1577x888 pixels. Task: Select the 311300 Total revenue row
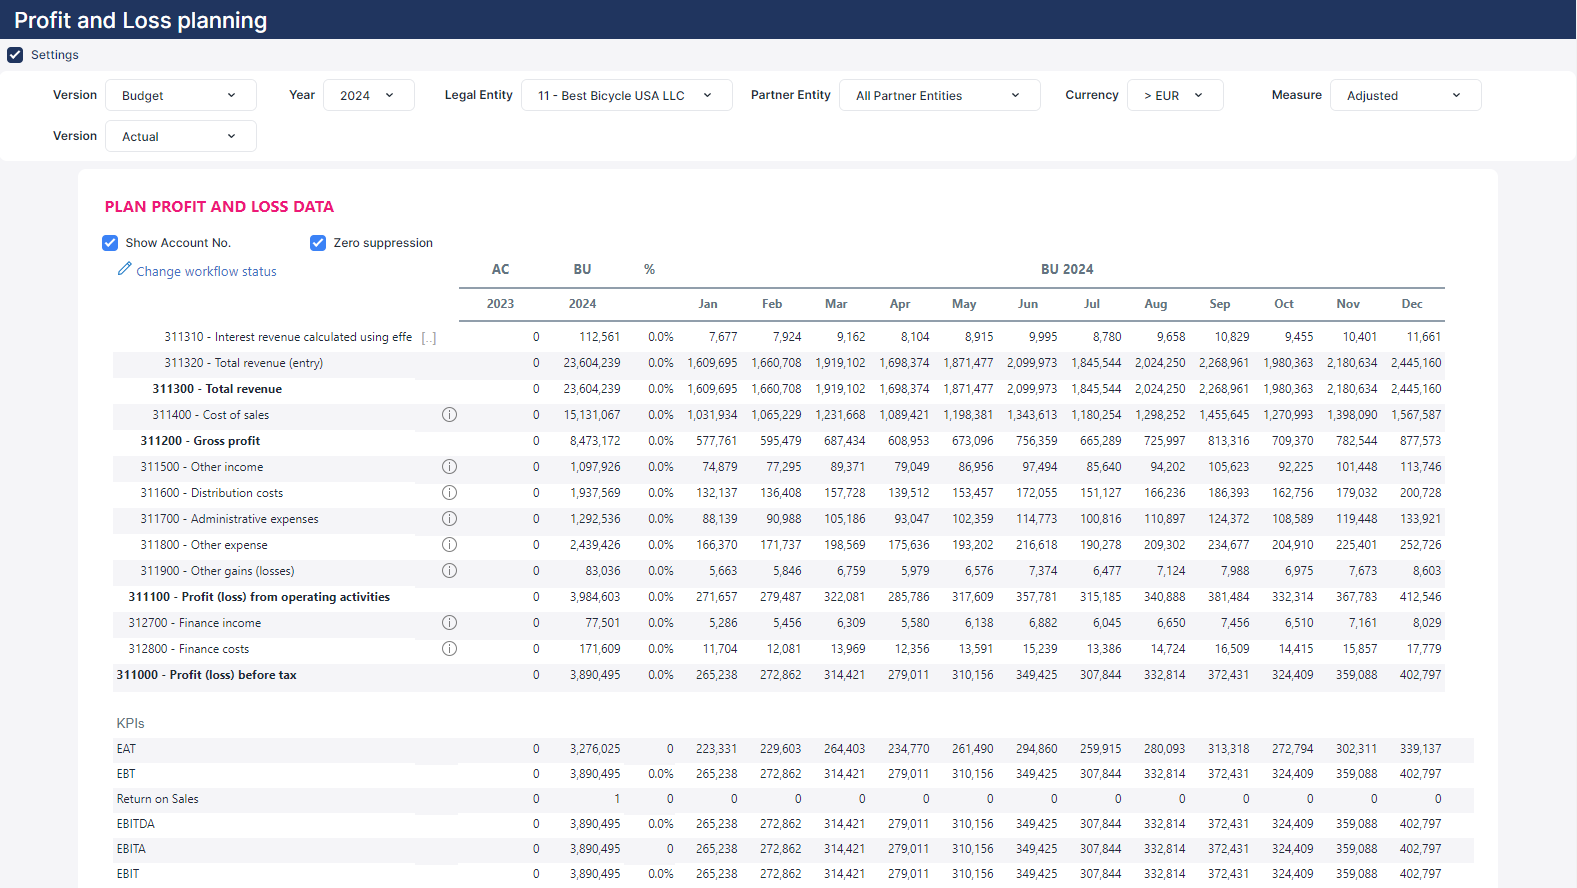pyautogui.click(x=217, y=389)
